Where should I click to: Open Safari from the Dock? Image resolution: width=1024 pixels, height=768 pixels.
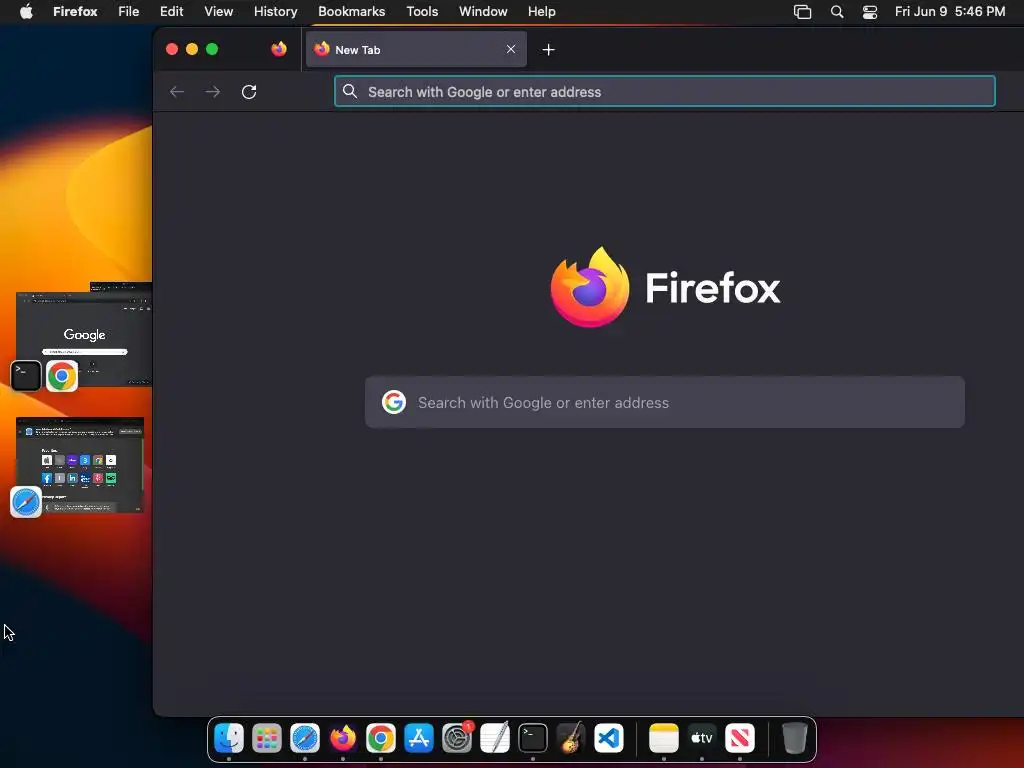pos(305,739)
